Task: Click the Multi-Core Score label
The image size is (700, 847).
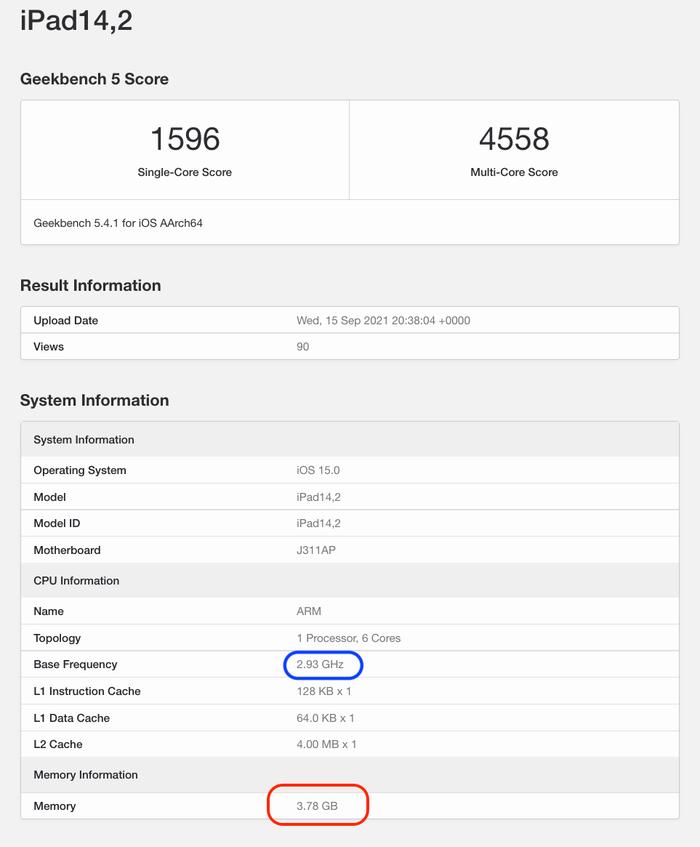Action: click(514, 172)
